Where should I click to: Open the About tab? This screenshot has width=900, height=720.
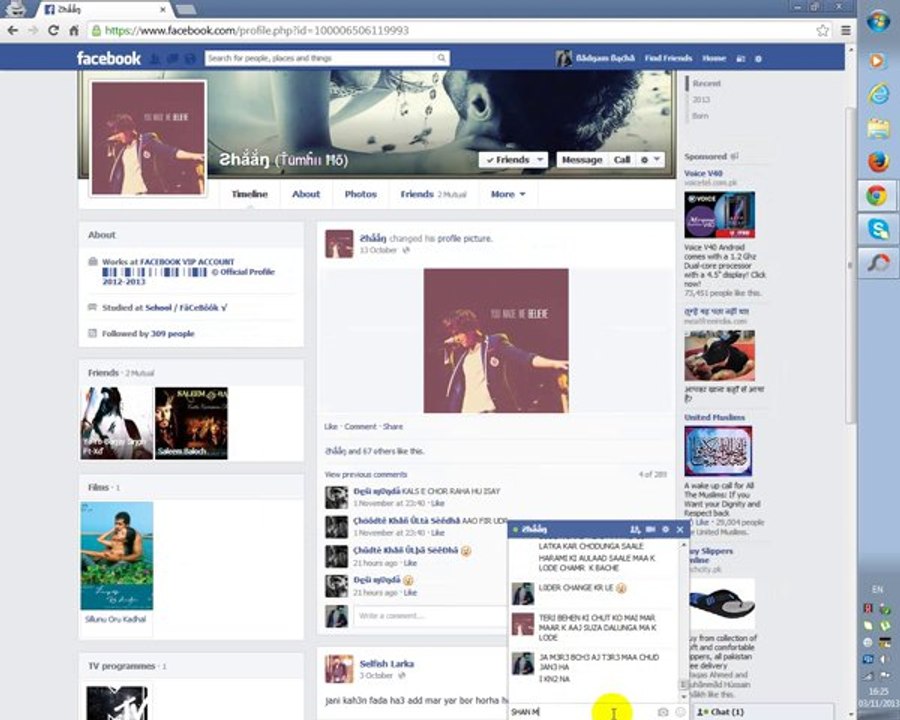(306, 194)
